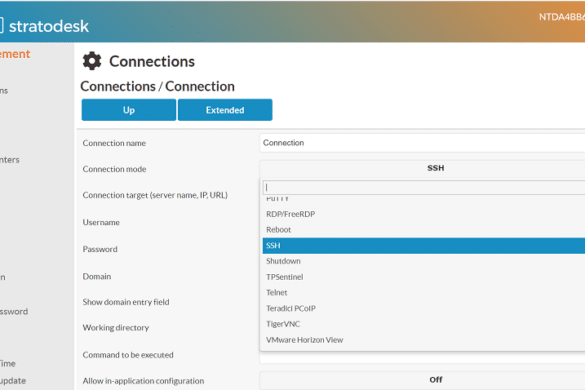
Task: Select Reboot from the mode list
Action: [423, 230]
